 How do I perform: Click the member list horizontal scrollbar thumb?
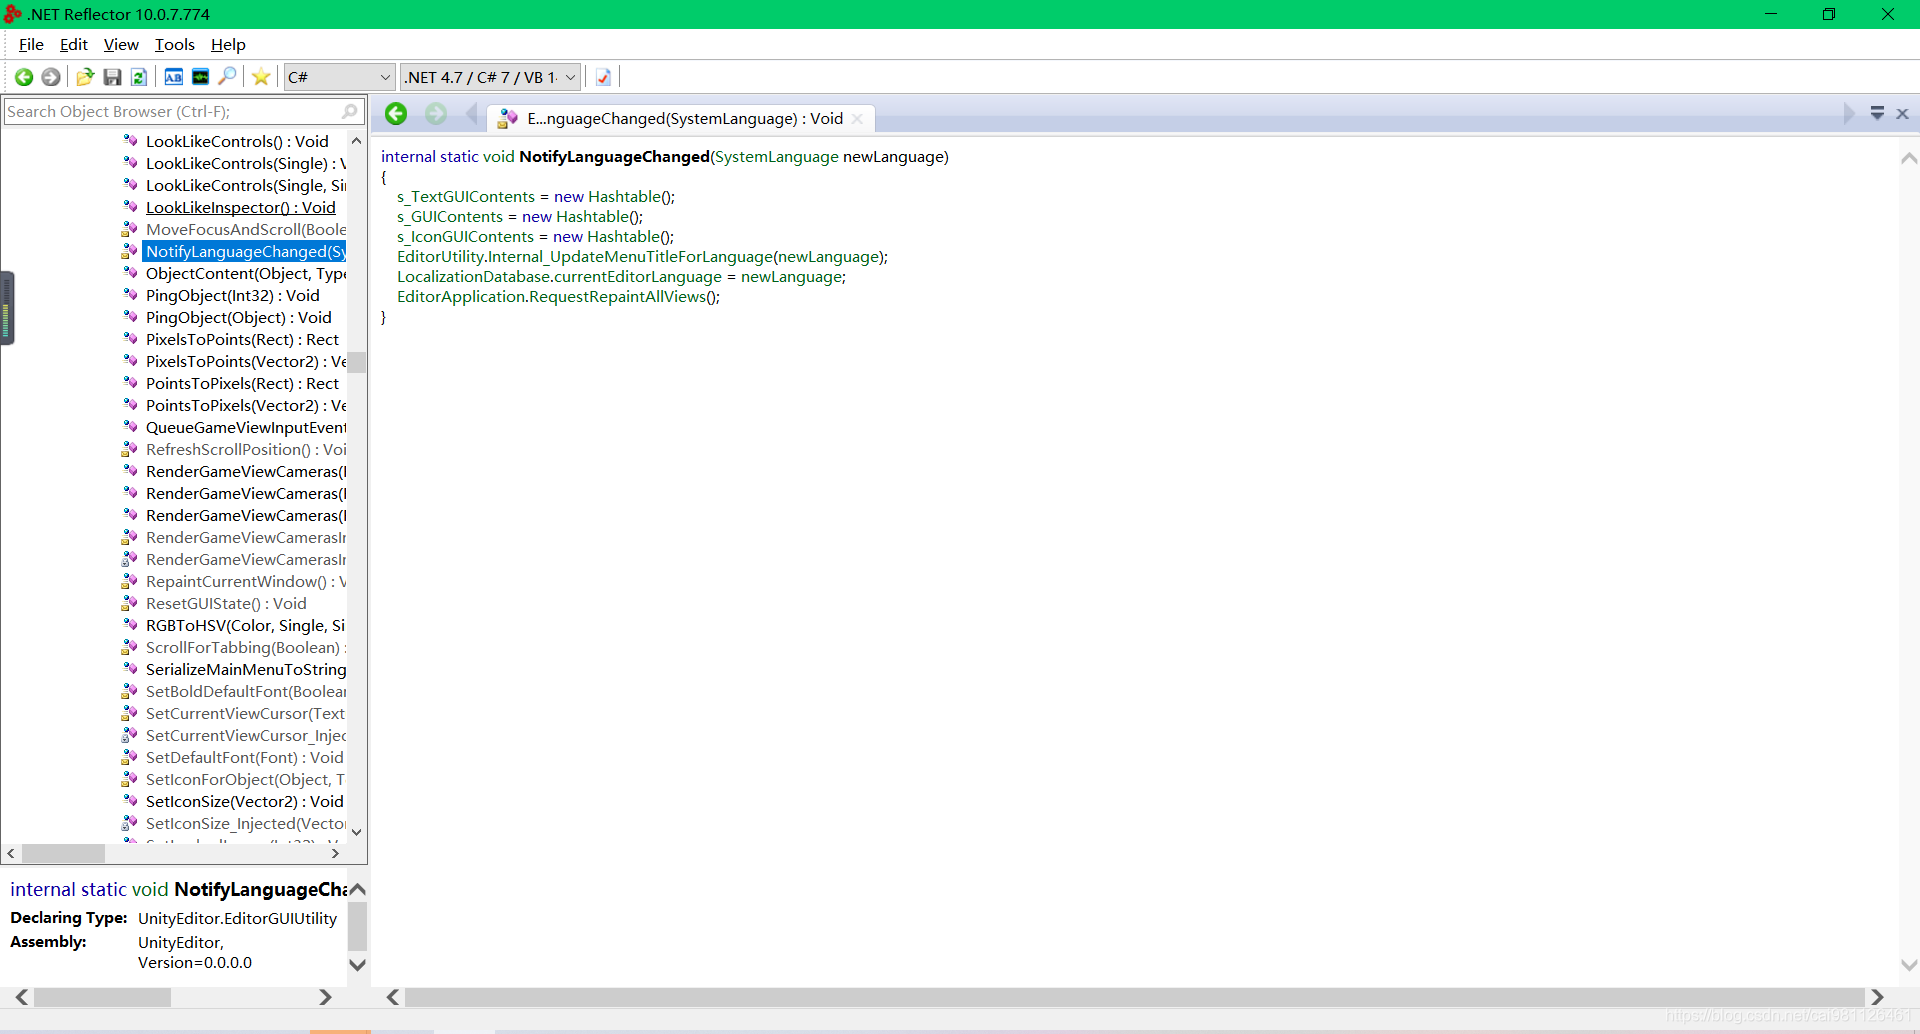[63, 853]
